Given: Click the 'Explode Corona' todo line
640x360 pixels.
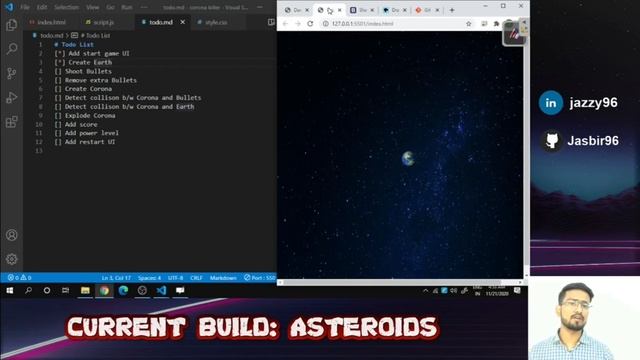Looking at the screenshot, I should pos(84,116).
